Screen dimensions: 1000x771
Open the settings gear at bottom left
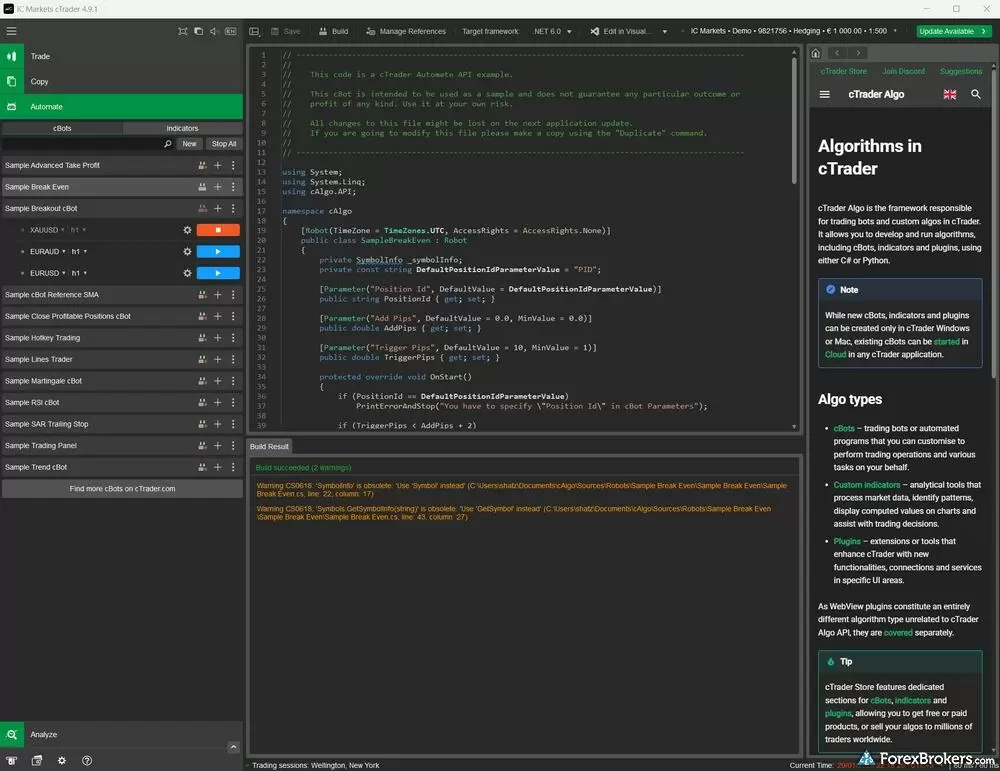pyautogui.click(x=61, y=760)
